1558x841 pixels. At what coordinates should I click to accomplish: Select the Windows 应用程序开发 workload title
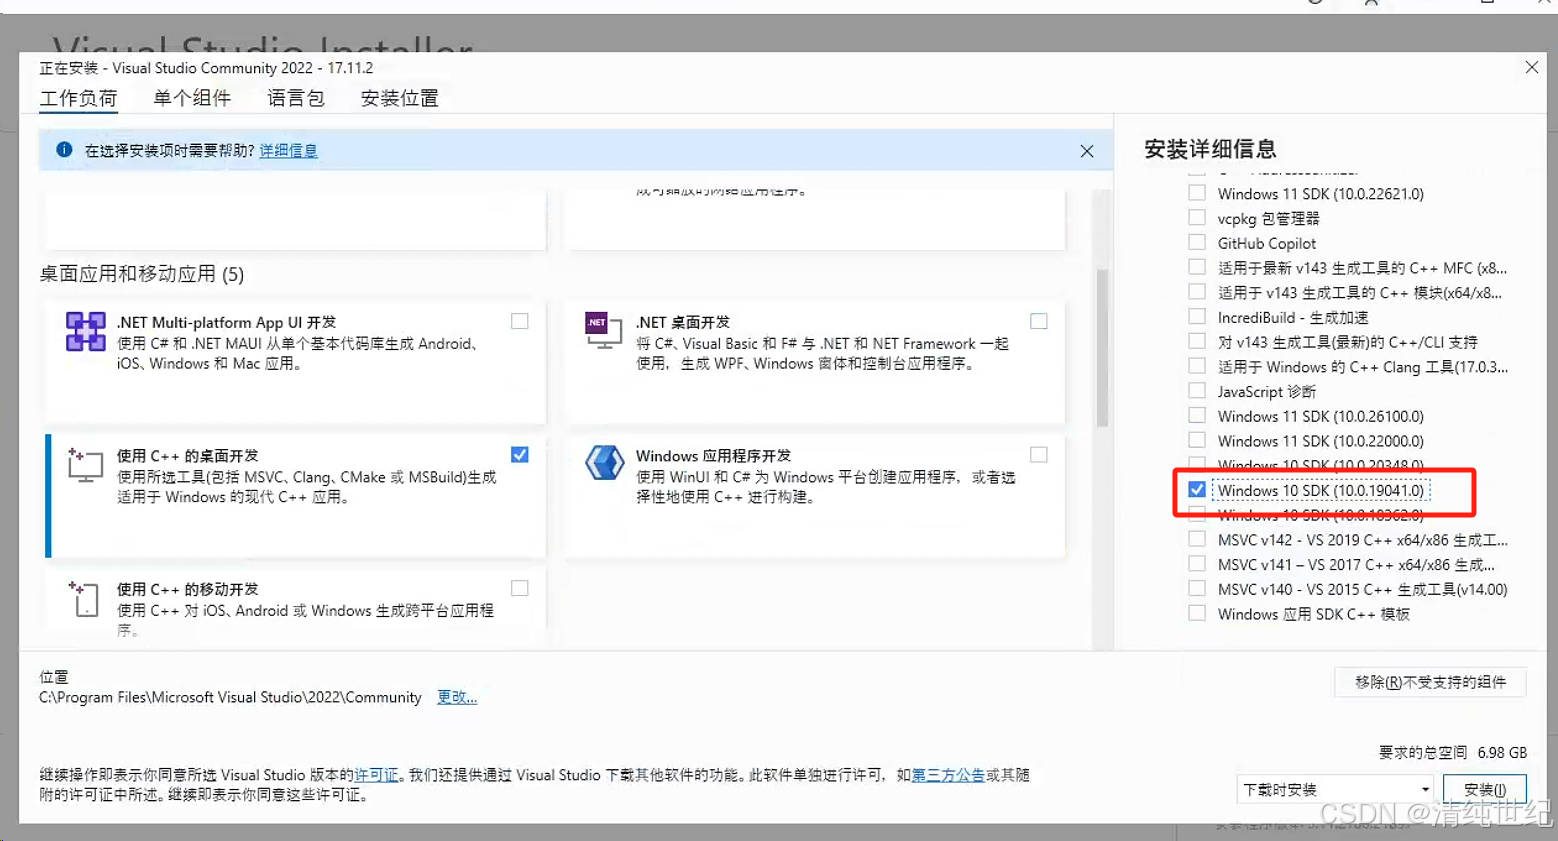coord(713,455)
